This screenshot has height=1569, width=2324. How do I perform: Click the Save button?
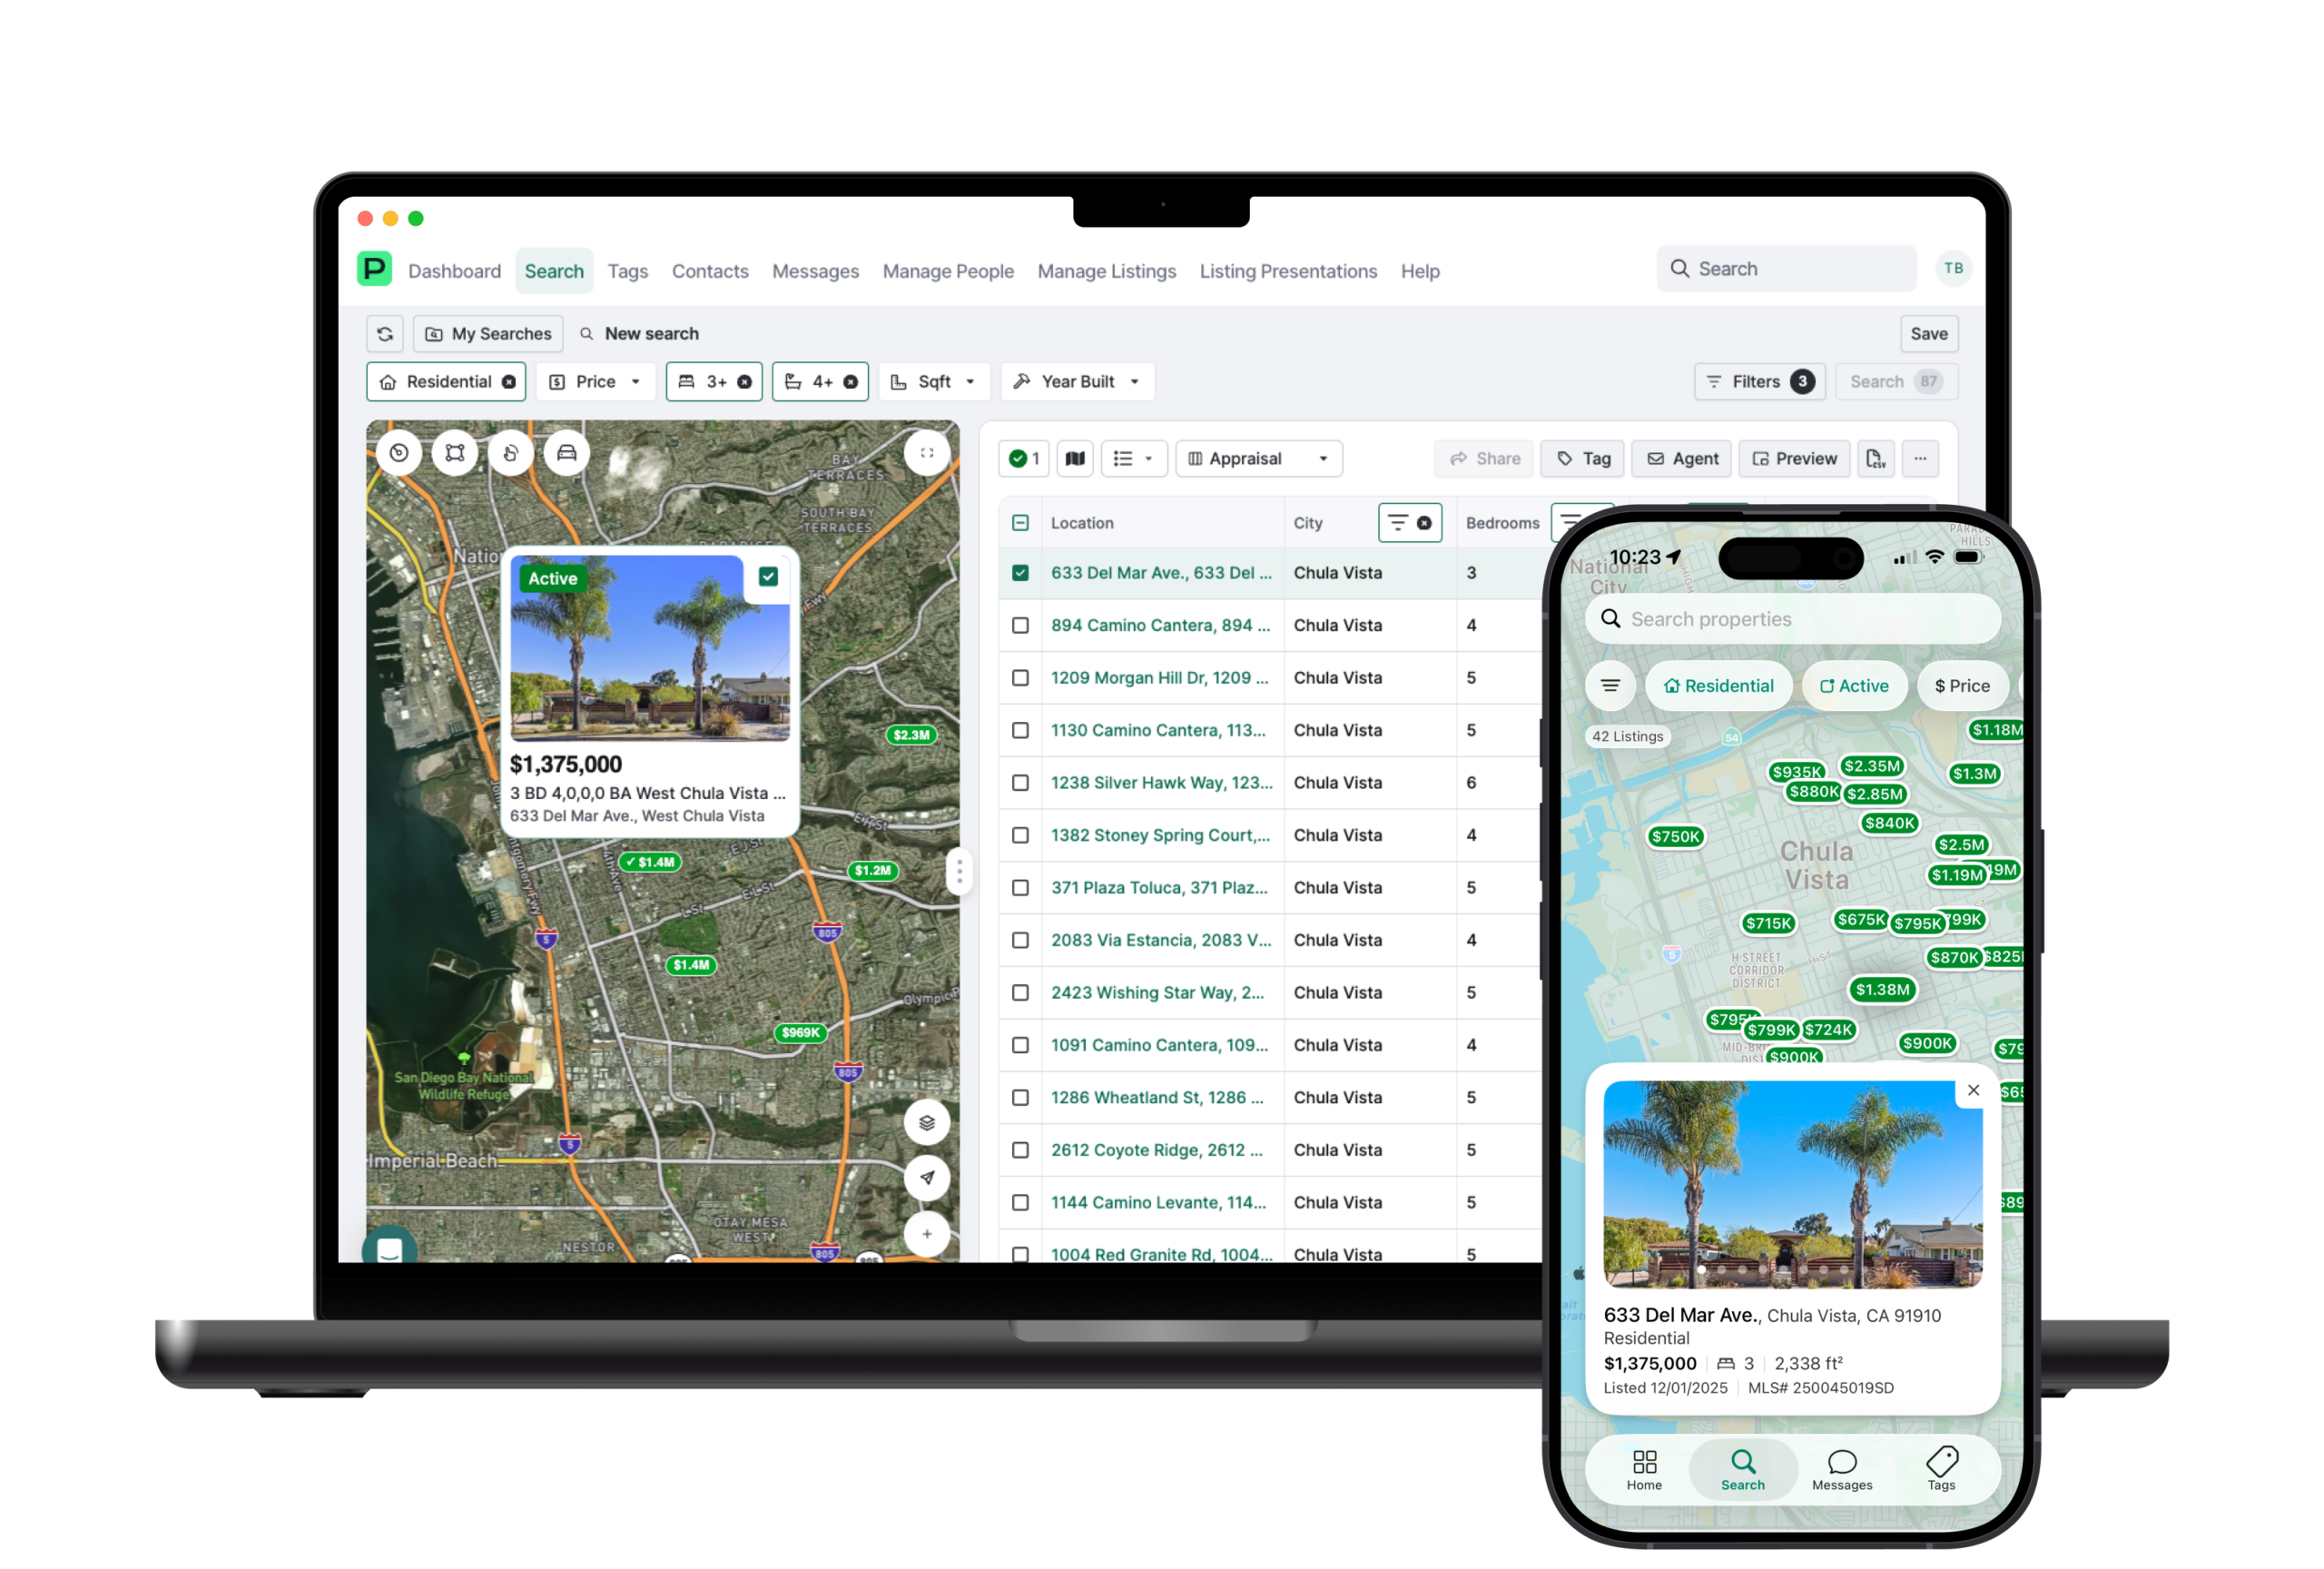[x=1928, y=334]
